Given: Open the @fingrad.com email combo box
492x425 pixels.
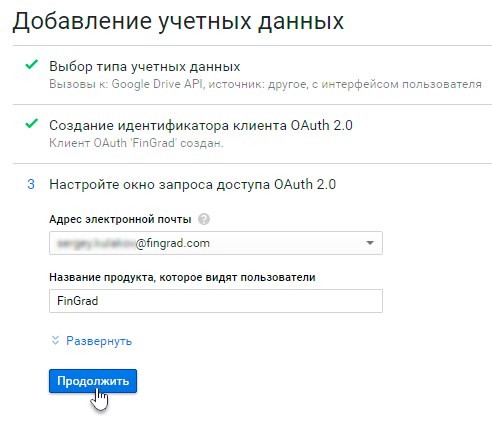Looking at the screenshot, I should [x=216, y=243].
